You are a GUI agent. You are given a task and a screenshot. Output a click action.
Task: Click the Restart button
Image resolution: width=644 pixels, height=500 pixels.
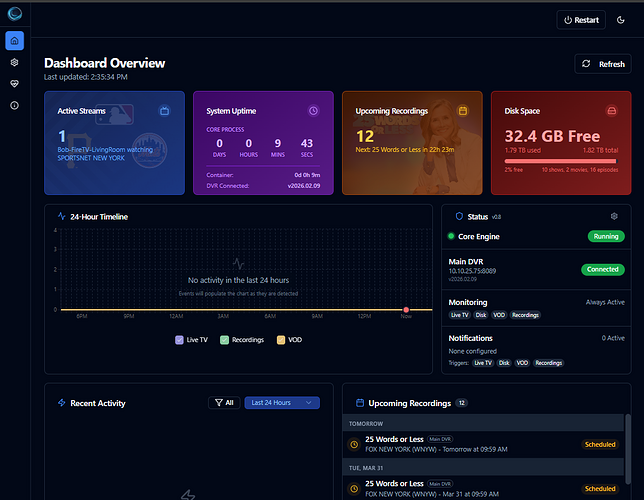coord(581,20)
